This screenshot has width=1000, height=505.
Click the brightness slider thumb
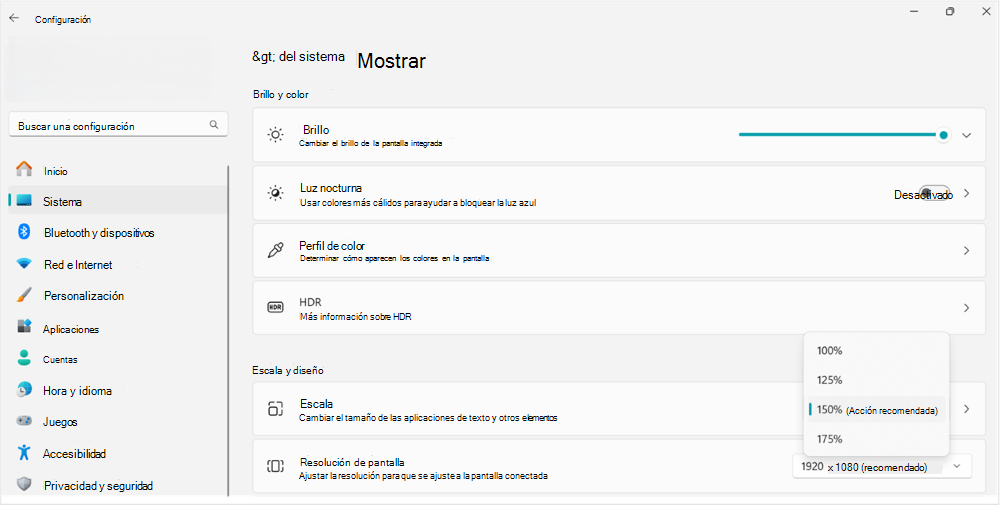pyautogui.click(x=943, y=135)
